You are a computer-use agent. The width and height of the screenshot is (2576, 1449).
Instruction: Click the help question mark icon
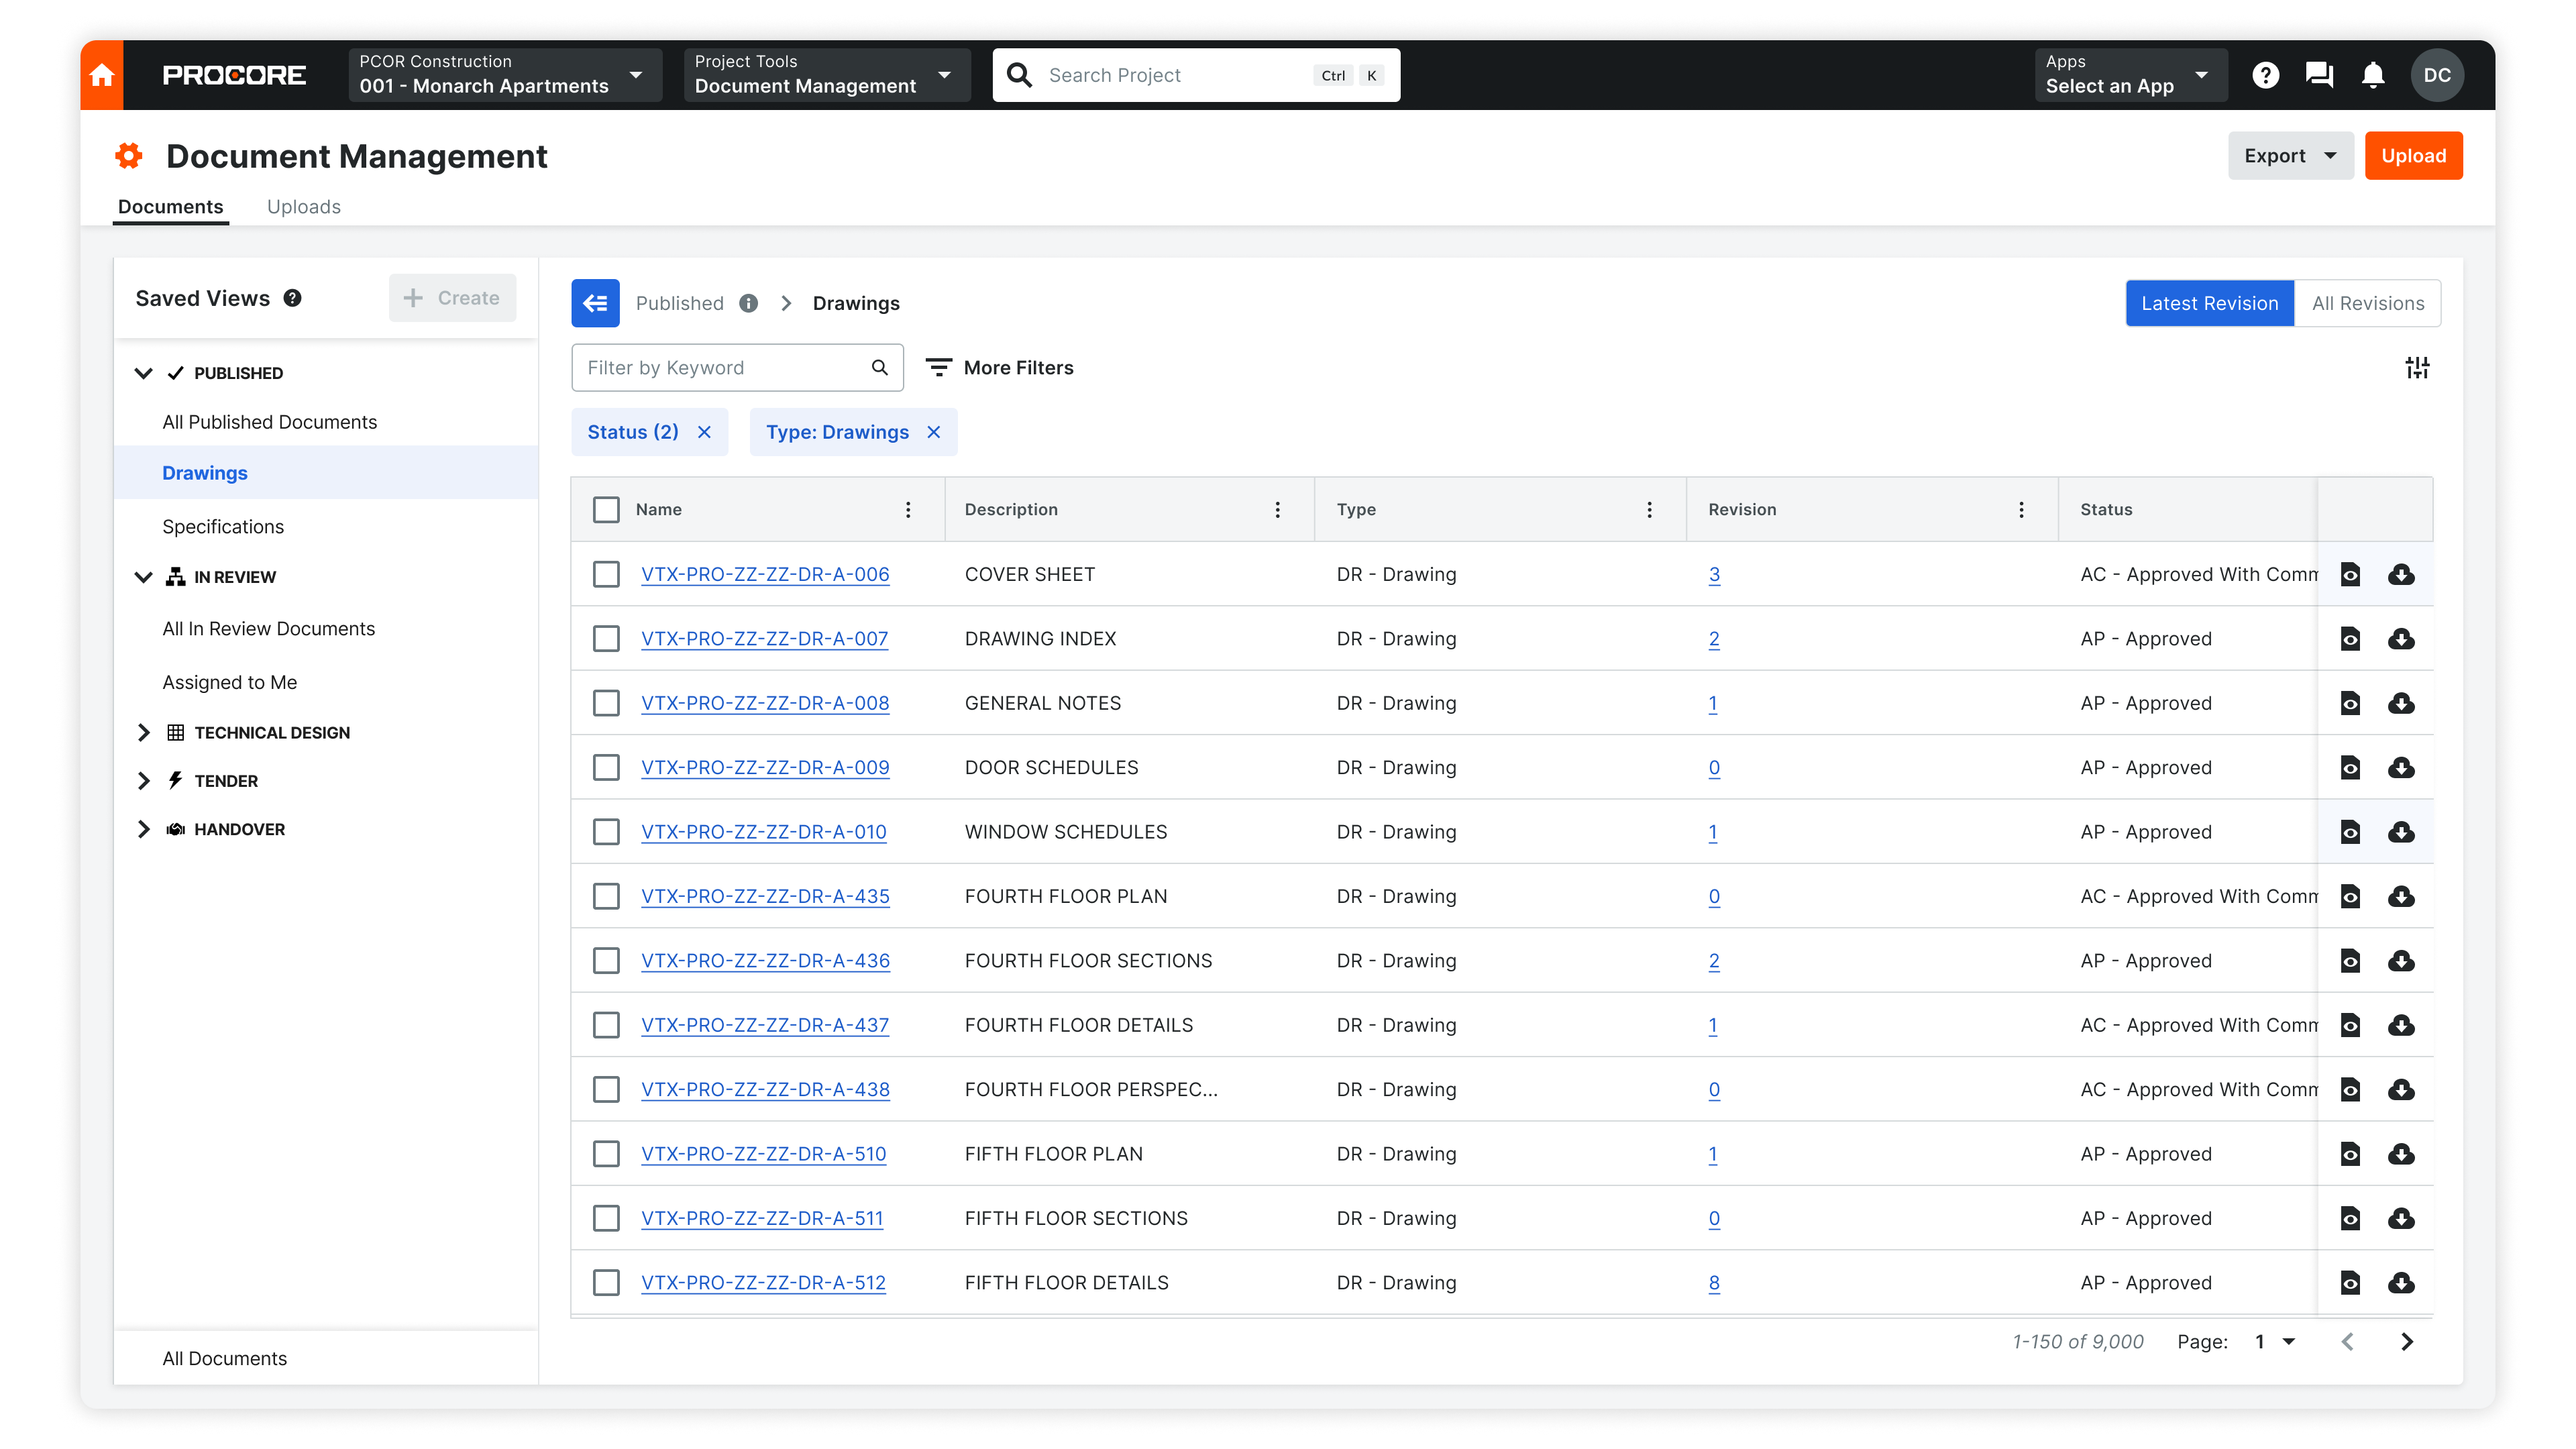click(x=2265, y=75)
